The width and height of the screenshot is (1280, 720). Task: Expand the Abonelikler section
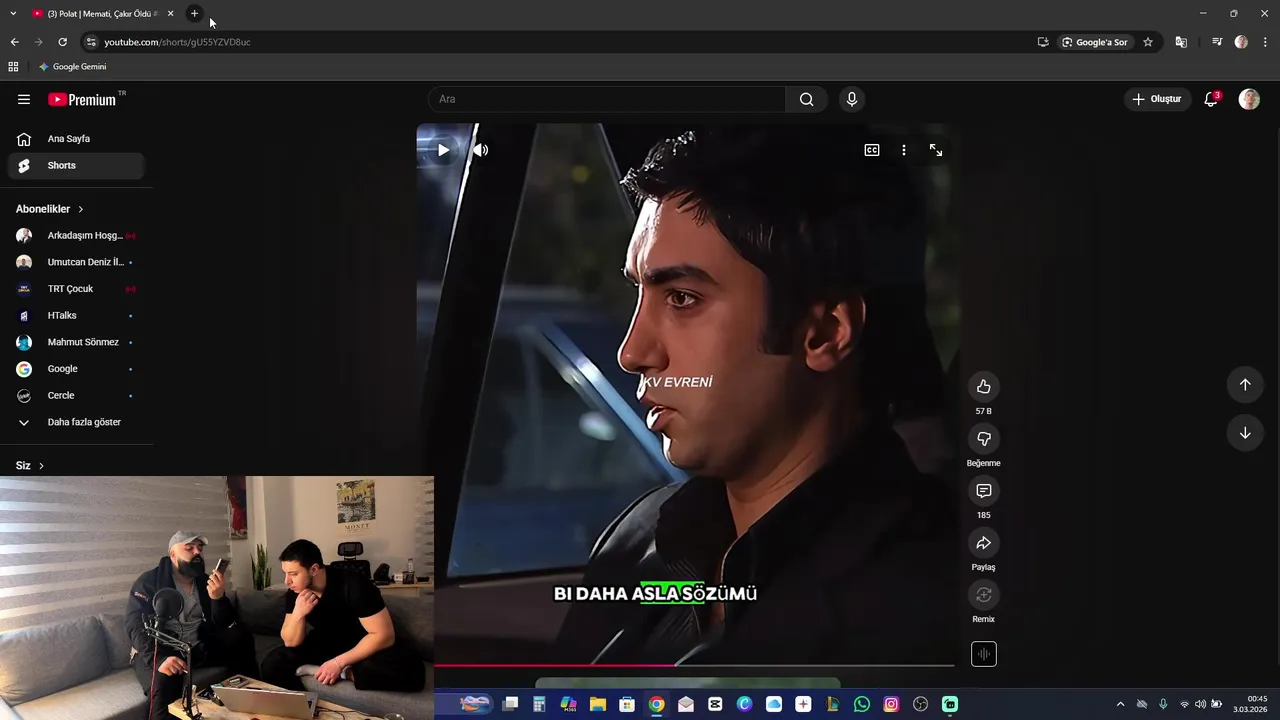pos(50,209)
